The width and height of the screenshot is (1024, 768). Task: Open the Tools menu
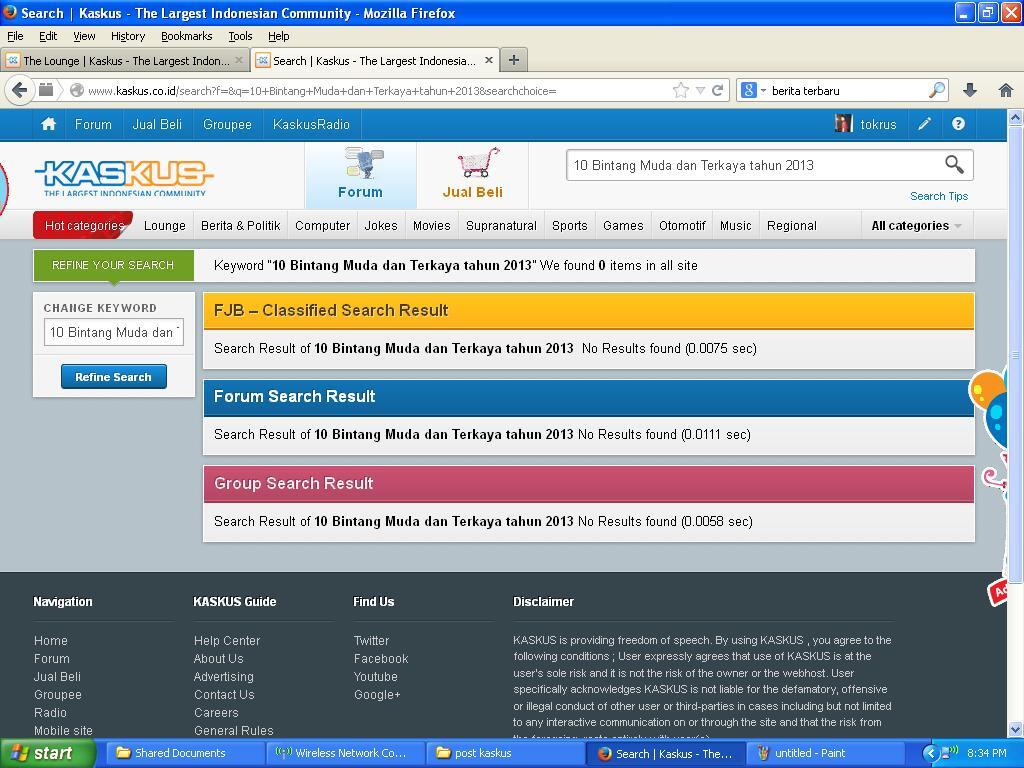click(240, 36)
